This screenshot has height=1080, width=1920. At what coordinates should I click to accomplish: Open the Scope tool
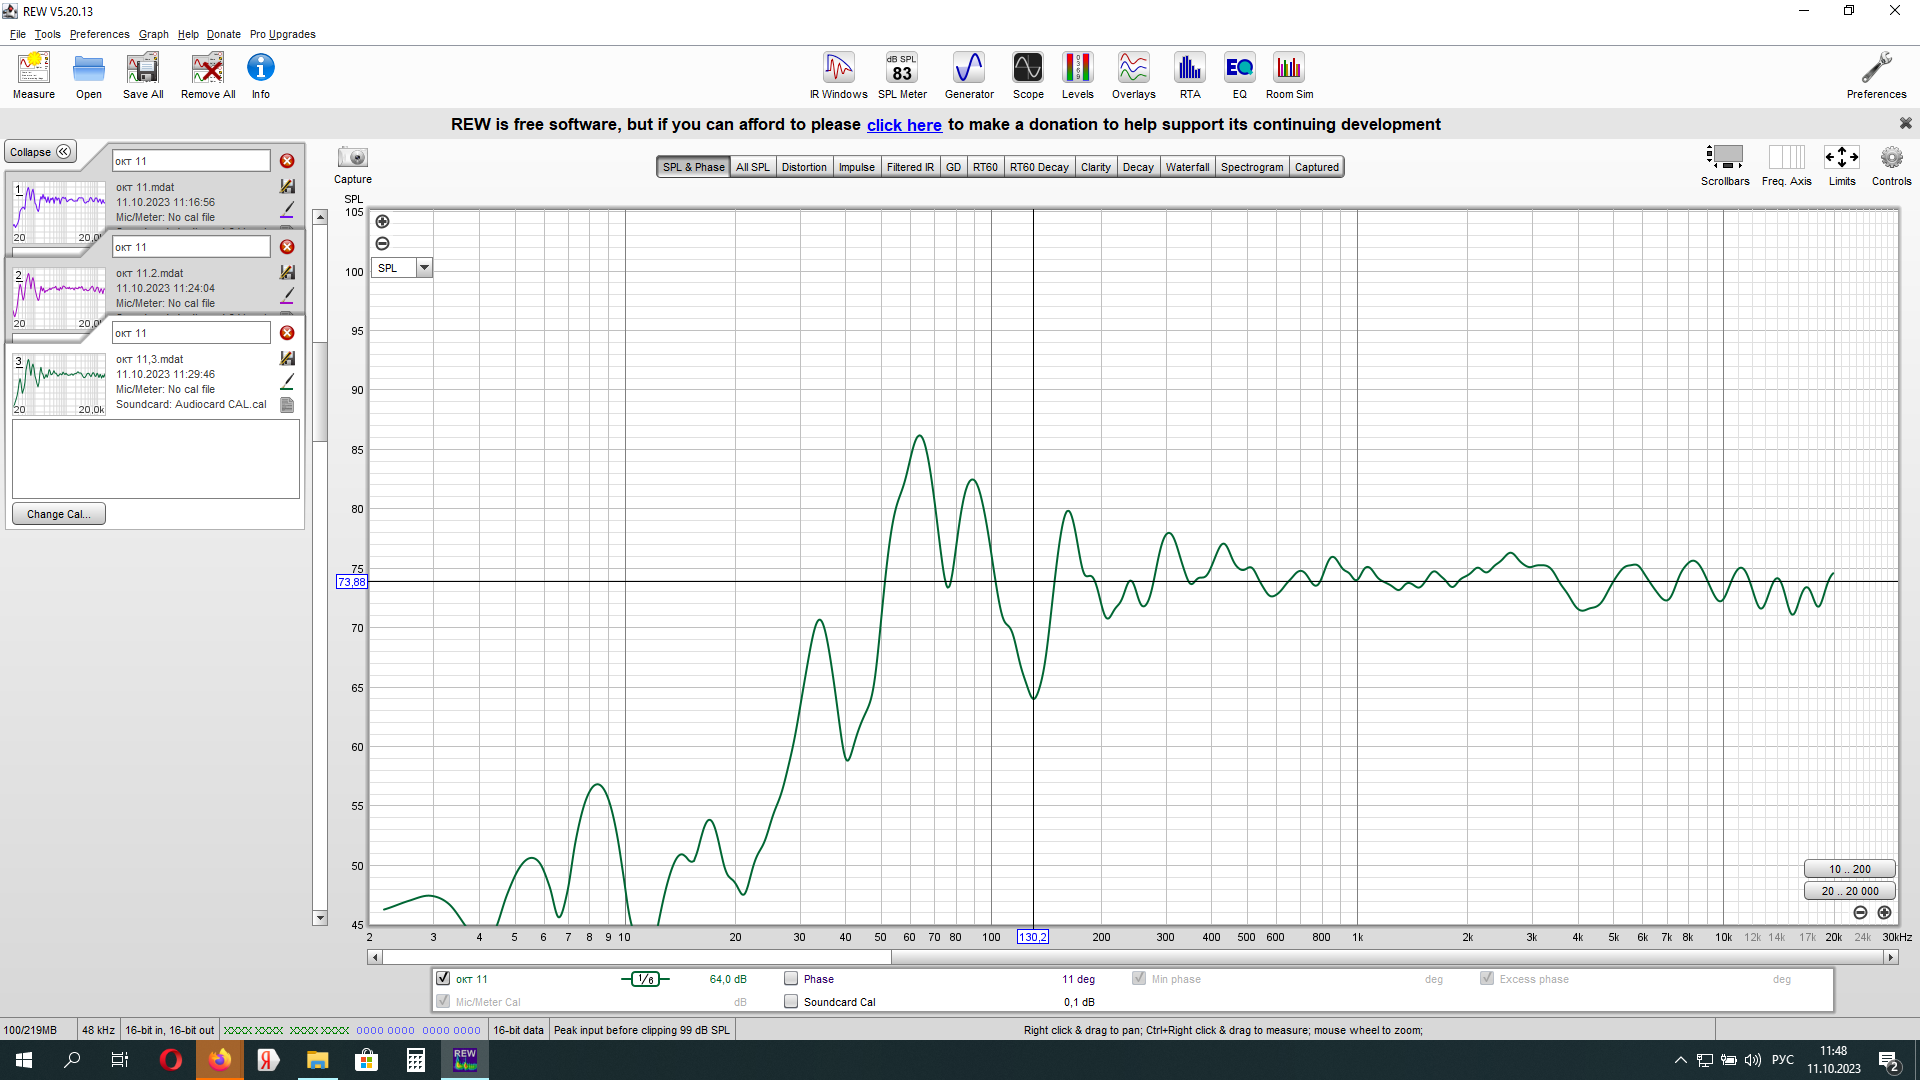1028,76
